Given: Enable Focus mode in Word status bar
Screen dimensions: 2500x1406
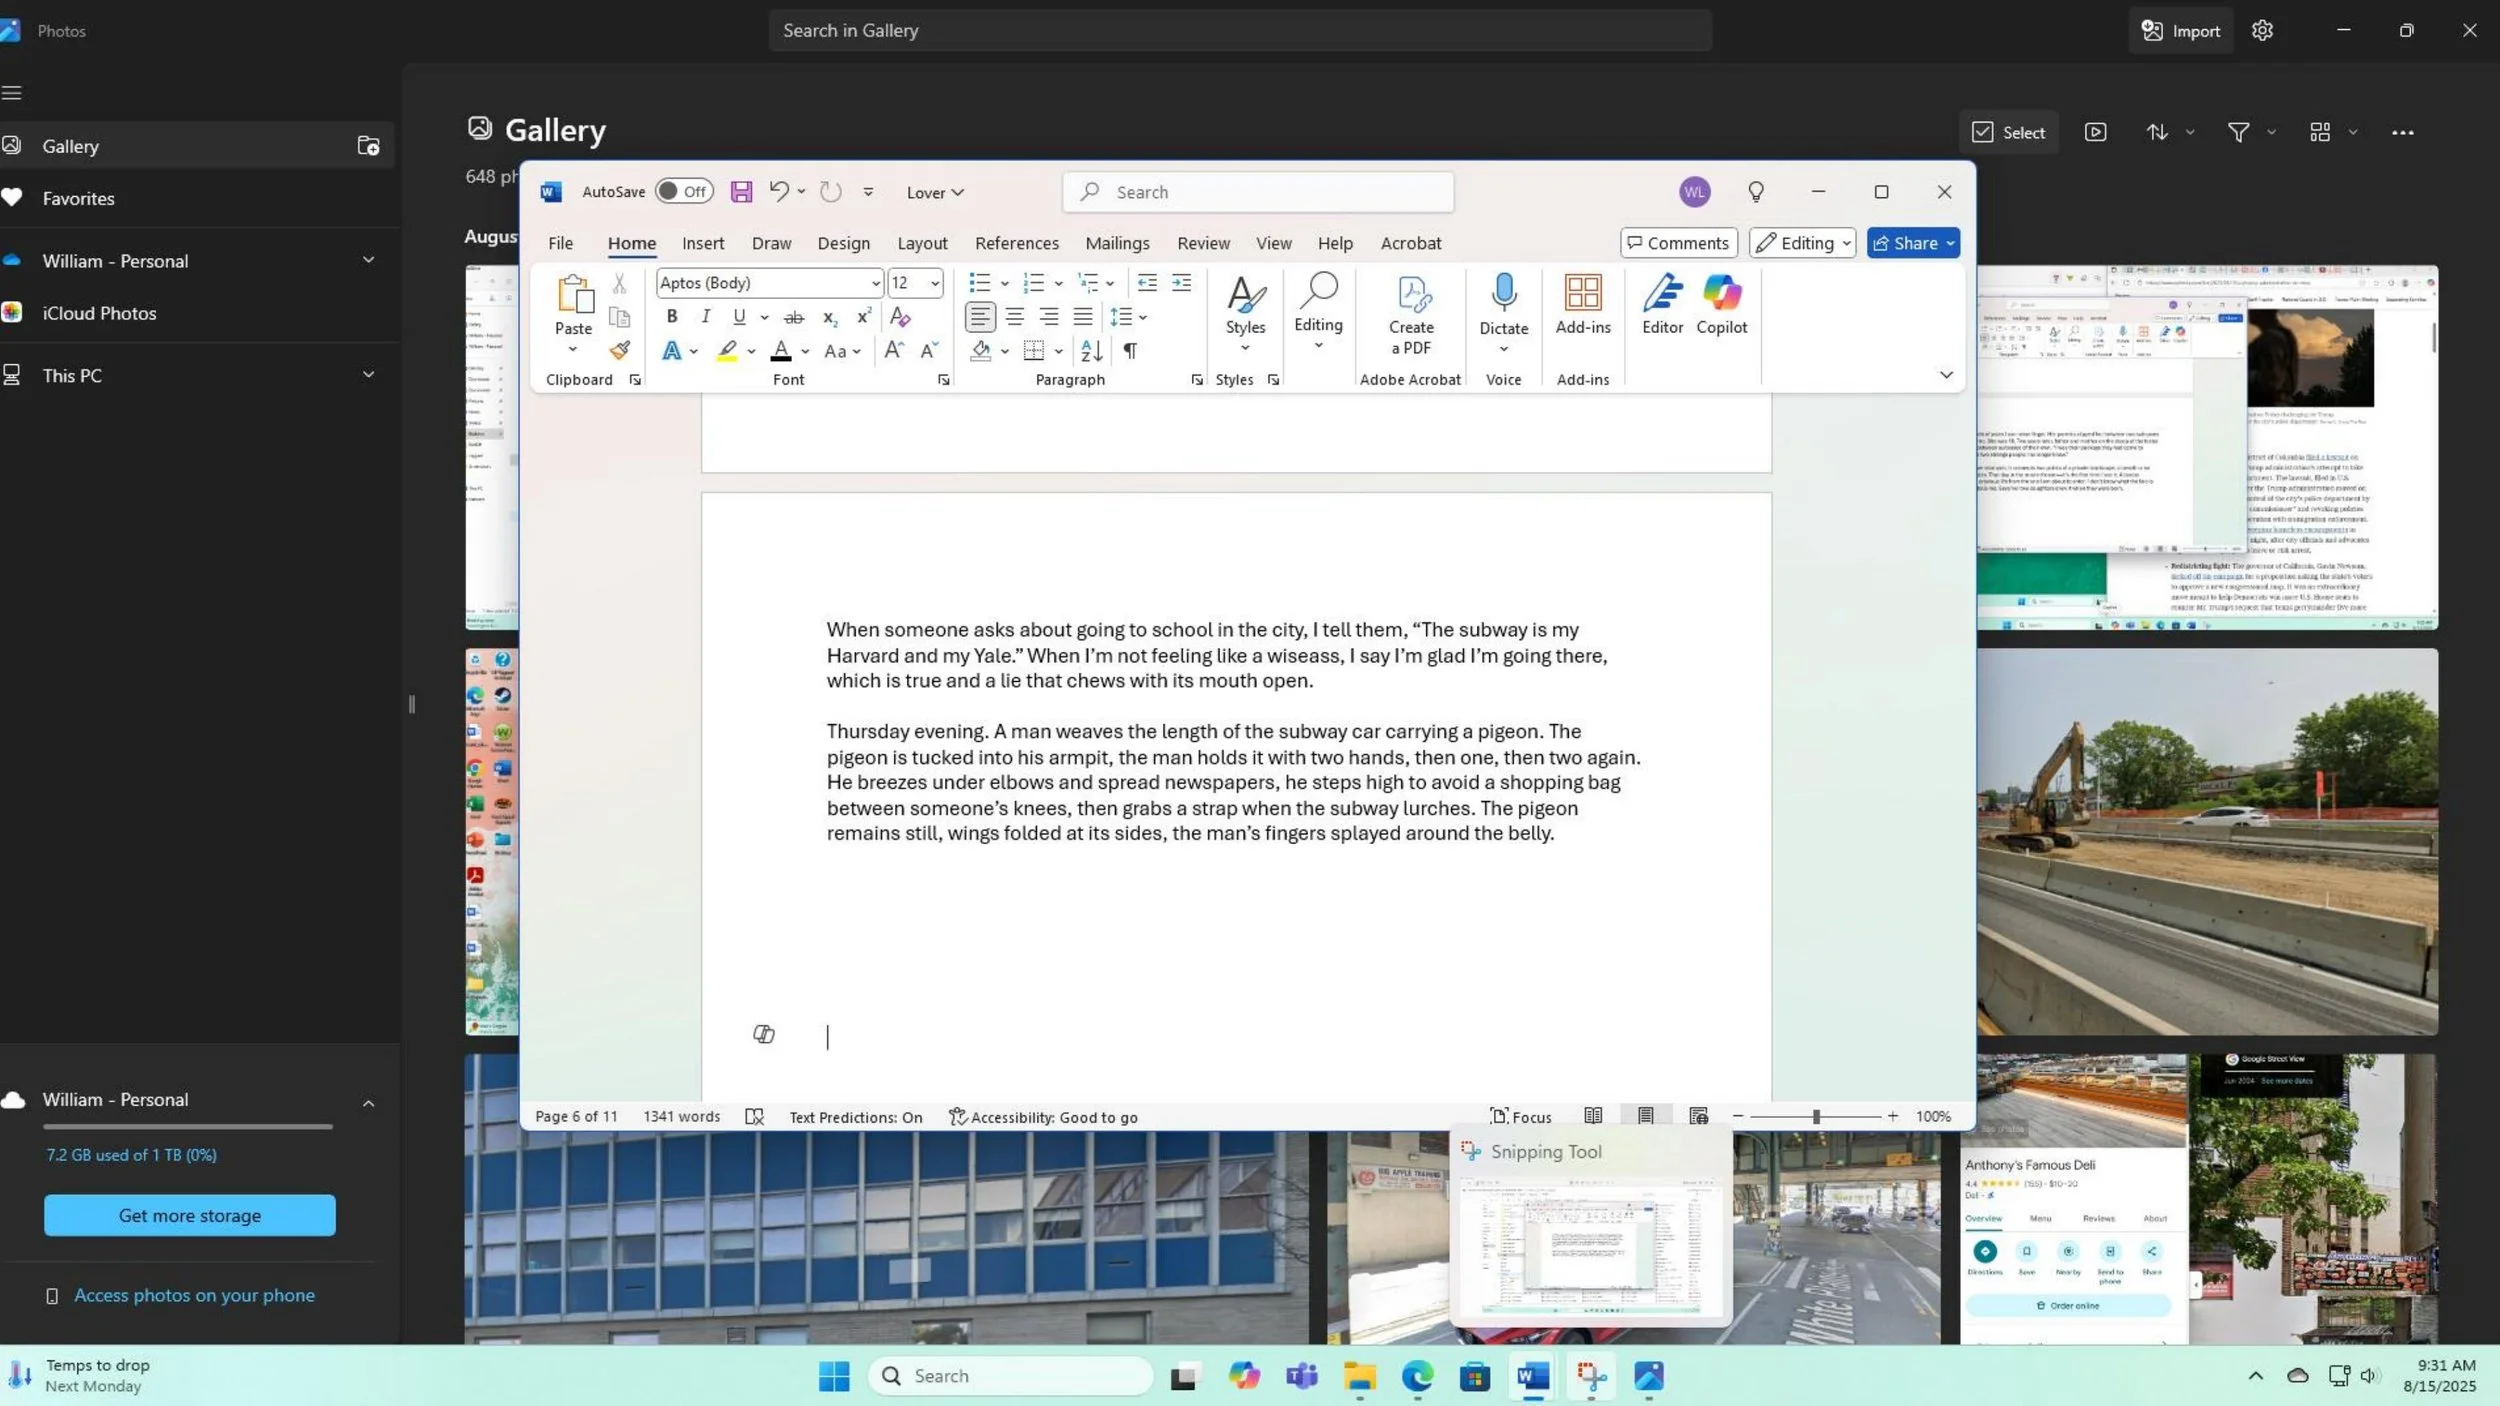Looking at the screenshot, I should 1521,1117.
